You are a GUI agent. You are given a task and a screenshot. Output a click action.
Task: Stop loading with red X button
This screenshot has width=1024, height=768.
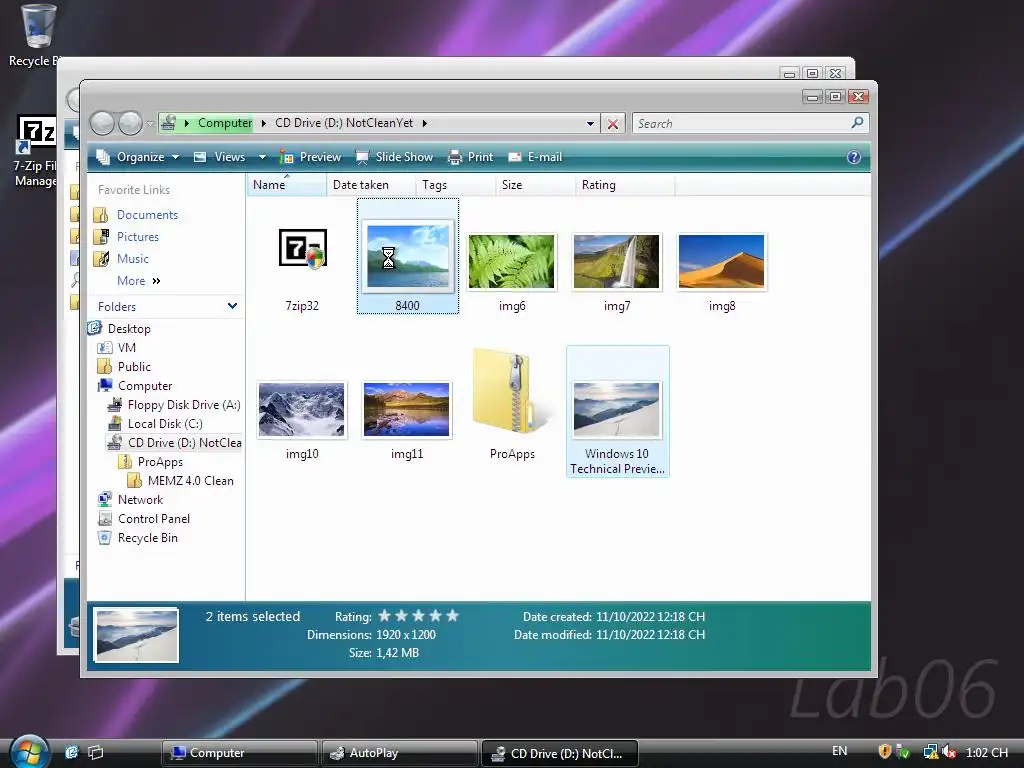(613, 123)
